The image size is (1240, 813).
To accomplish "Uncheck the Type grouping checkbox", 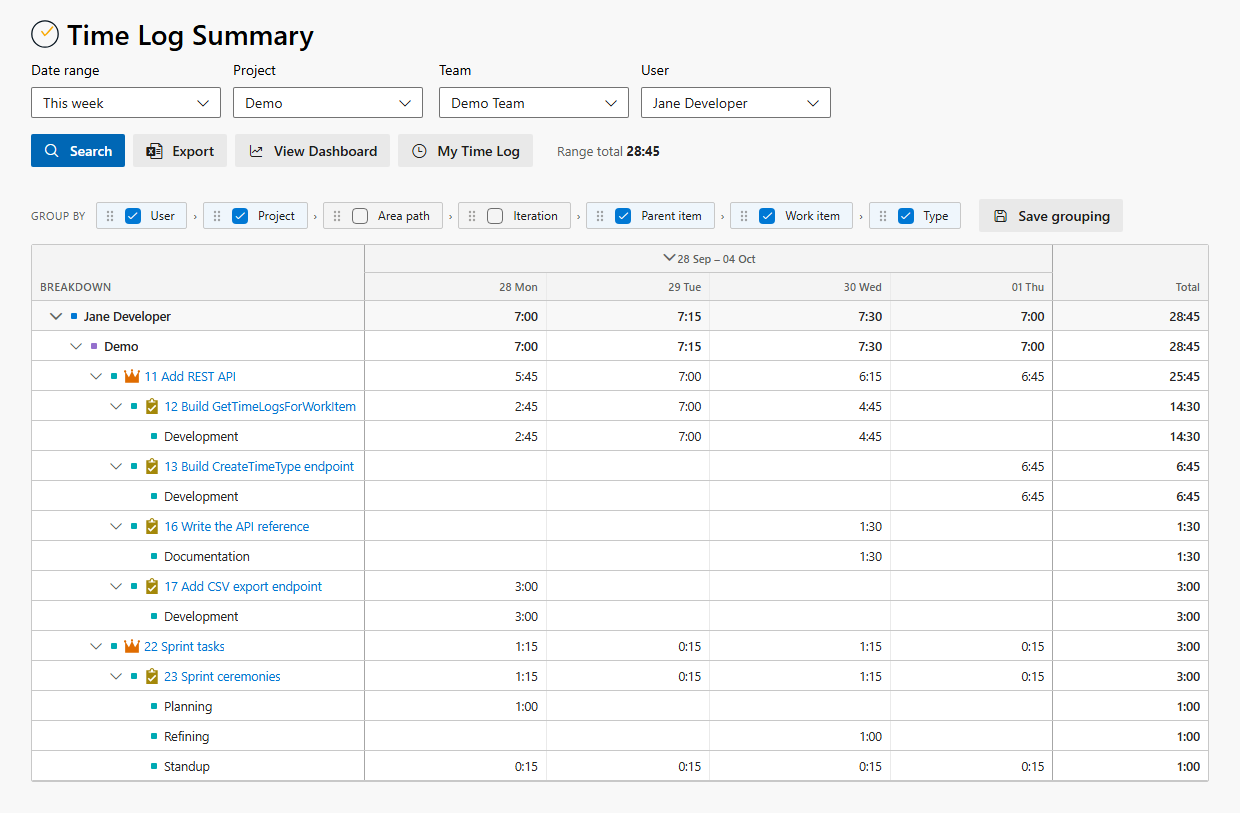I will (x=906, y=216).
